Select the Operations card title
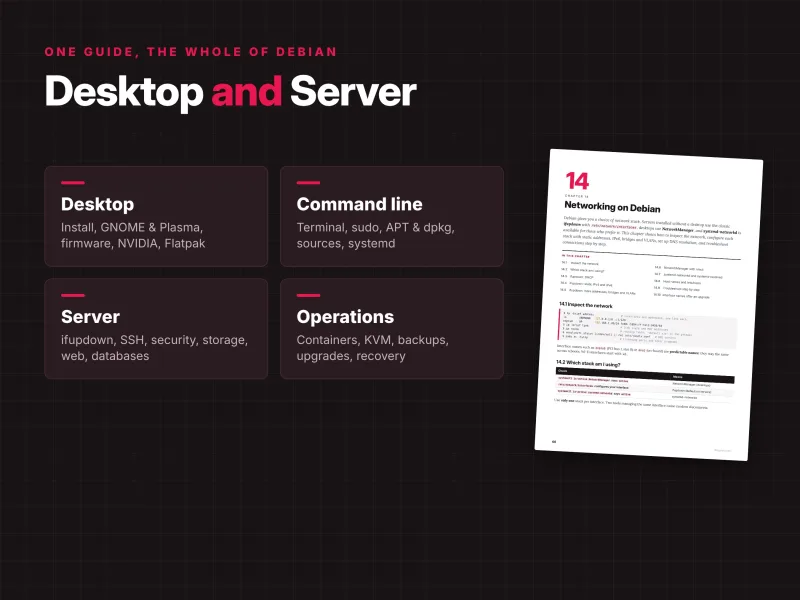The image size is (800, 600). click(345, 317)
